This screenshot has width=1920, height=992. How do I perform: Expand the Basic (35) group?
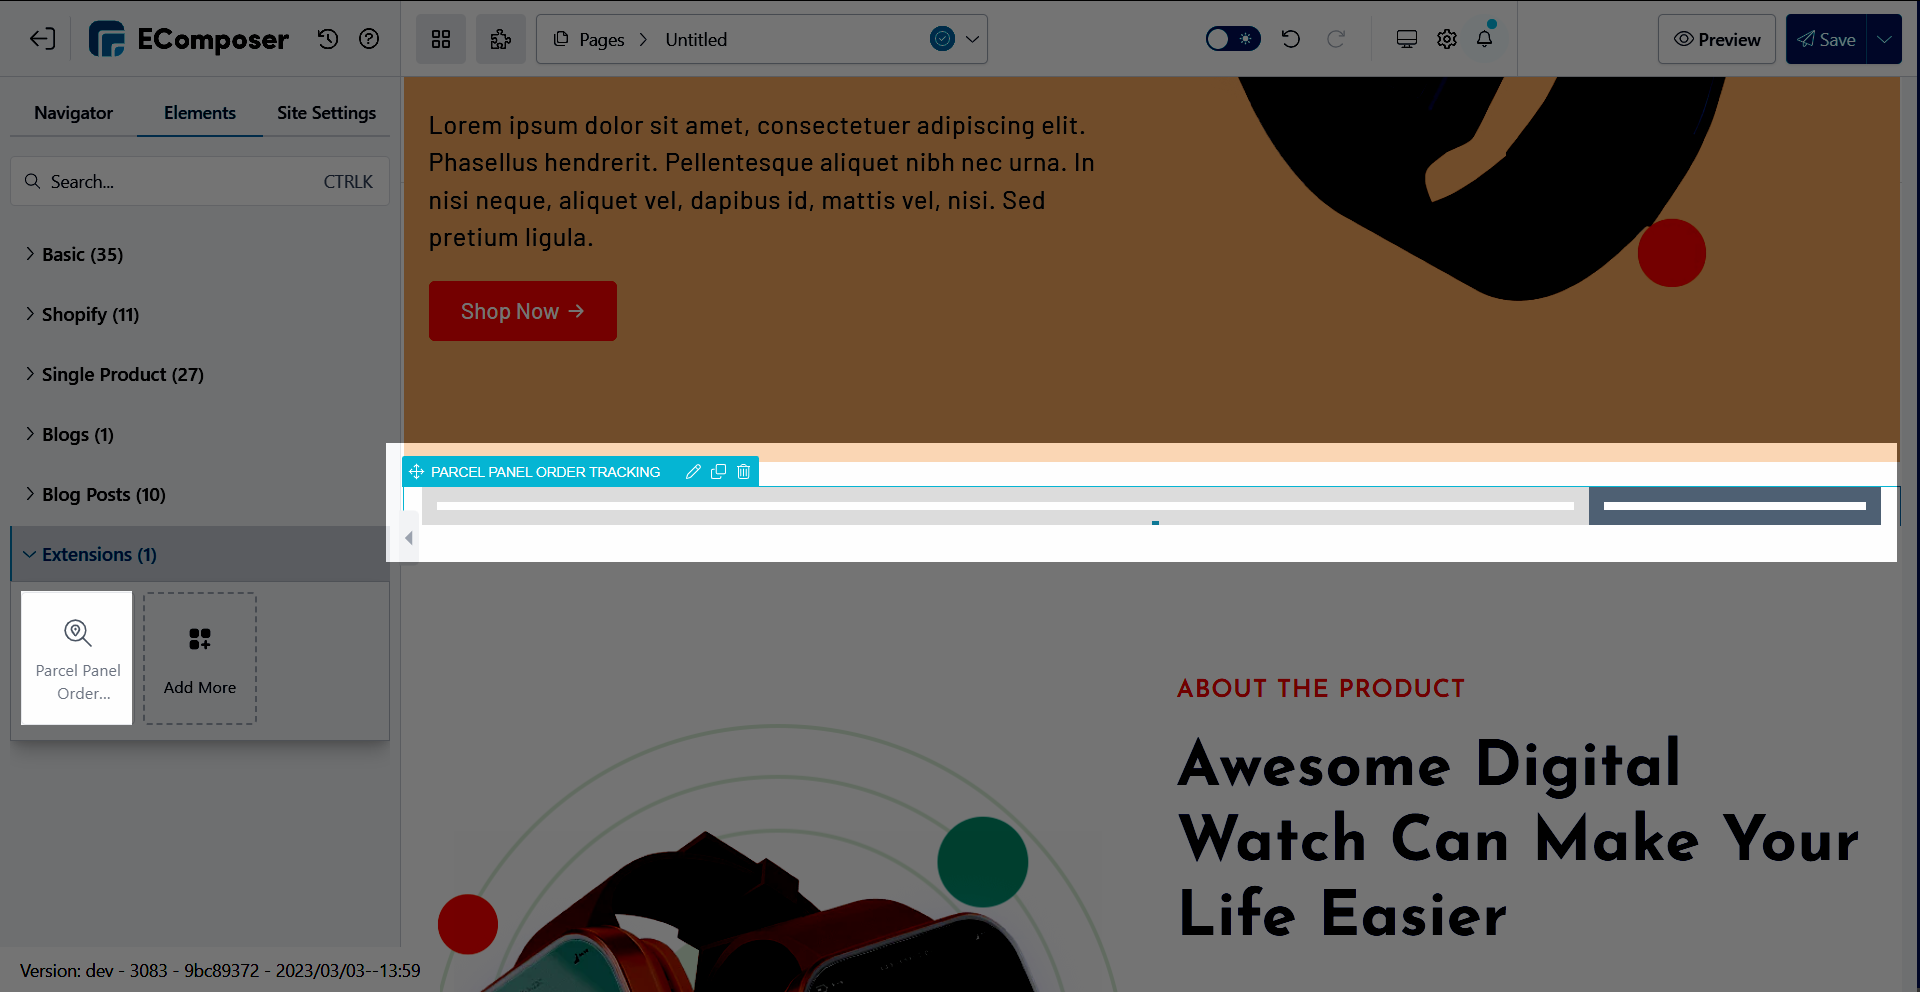coord(200,254)
